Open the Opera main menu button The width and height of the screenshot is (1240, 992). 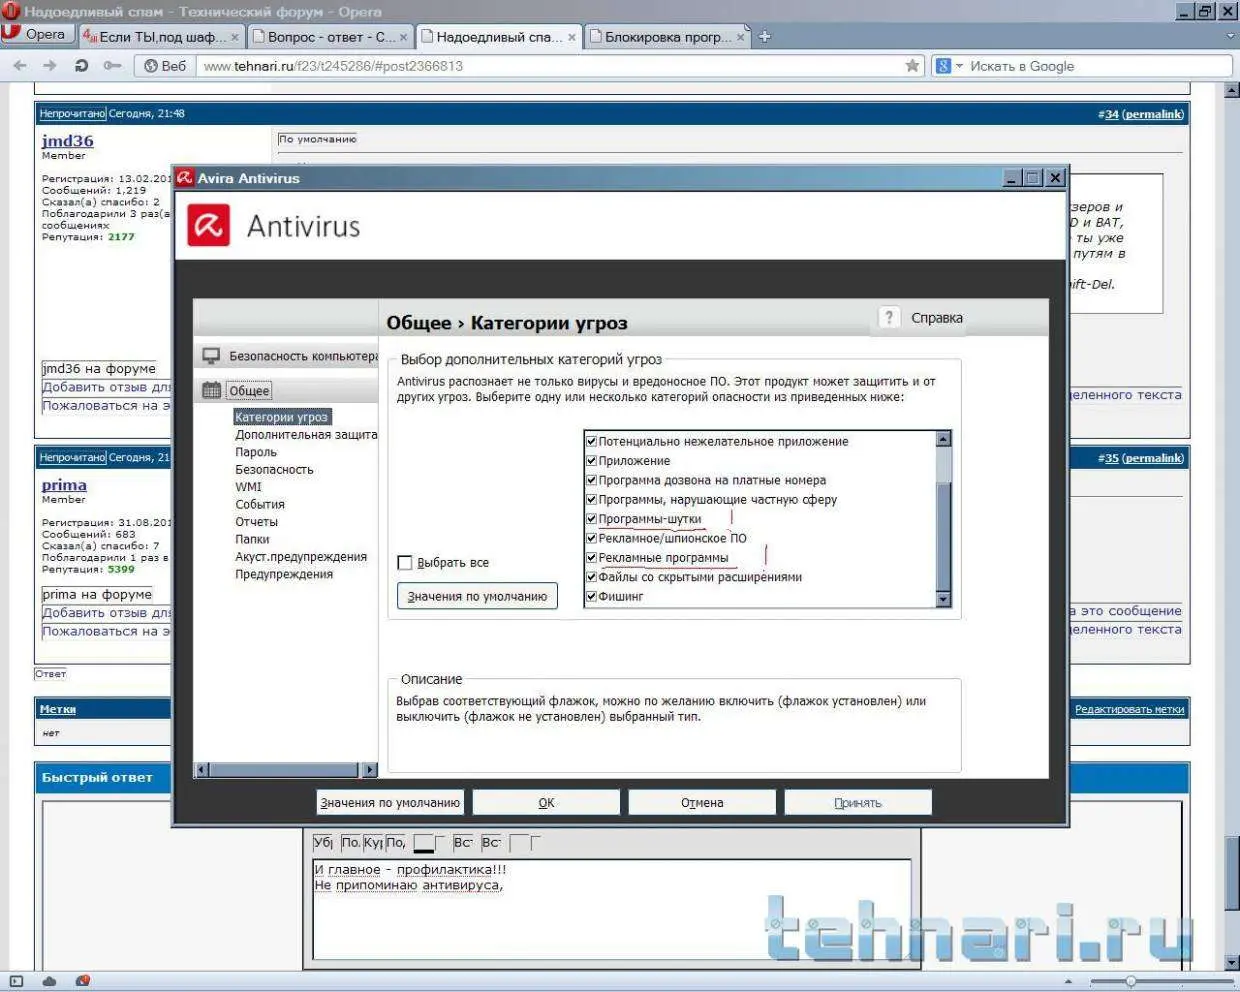[36, 35]
